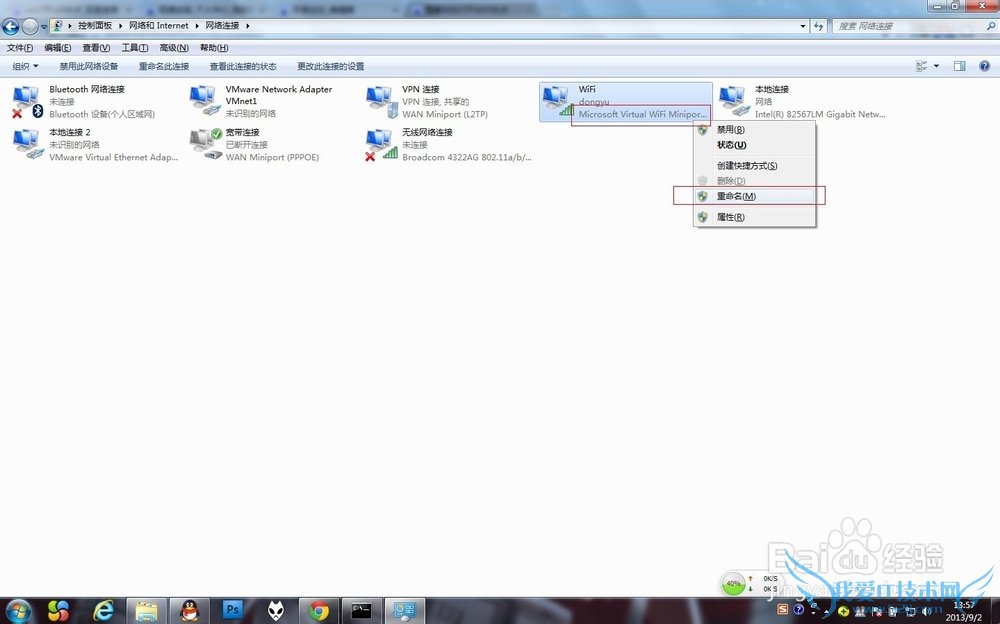Image resolution: width=1000 pixels, height=624 pixels.
Task: Select the 宽带连接 PPPOE connection icon
Action: pyautogui.click(x=205, y=144)
